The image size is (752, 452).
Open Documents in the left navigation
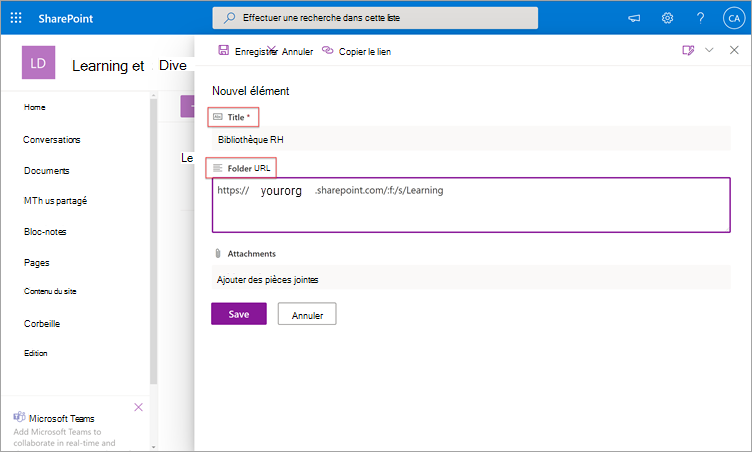(x=47, y=171)
